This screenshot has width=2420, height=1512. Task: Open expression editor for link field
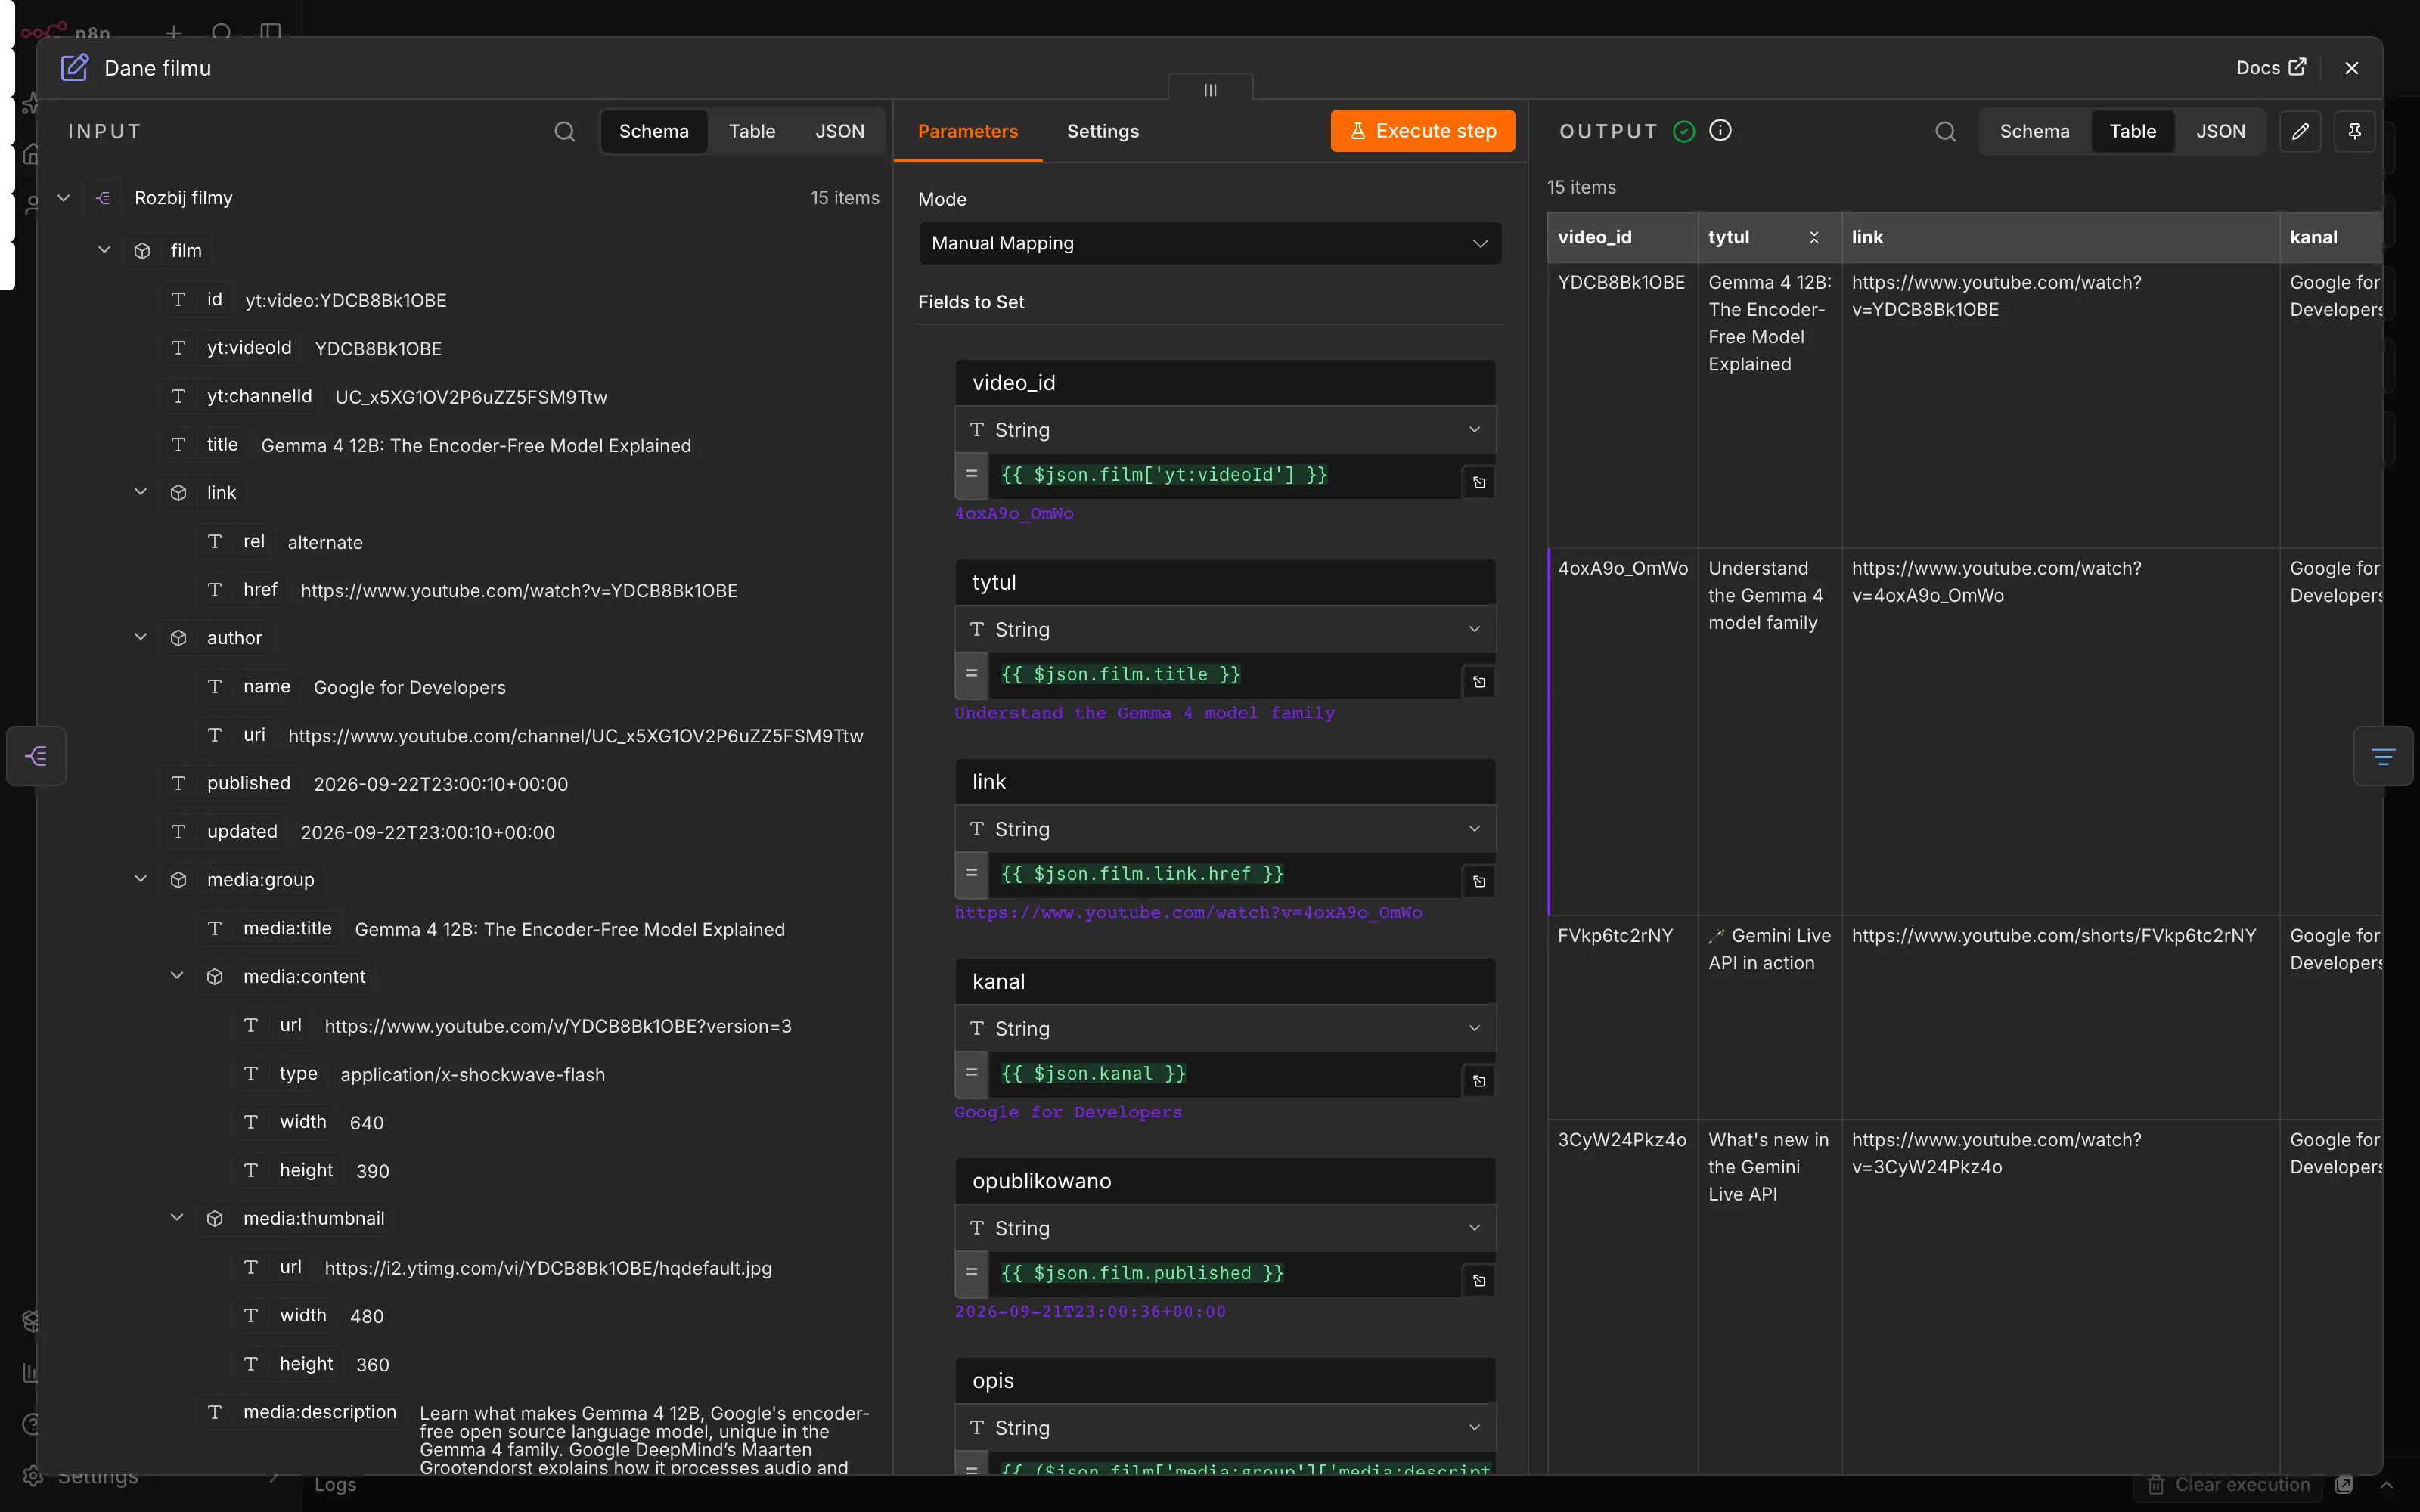pos(1479,881)
